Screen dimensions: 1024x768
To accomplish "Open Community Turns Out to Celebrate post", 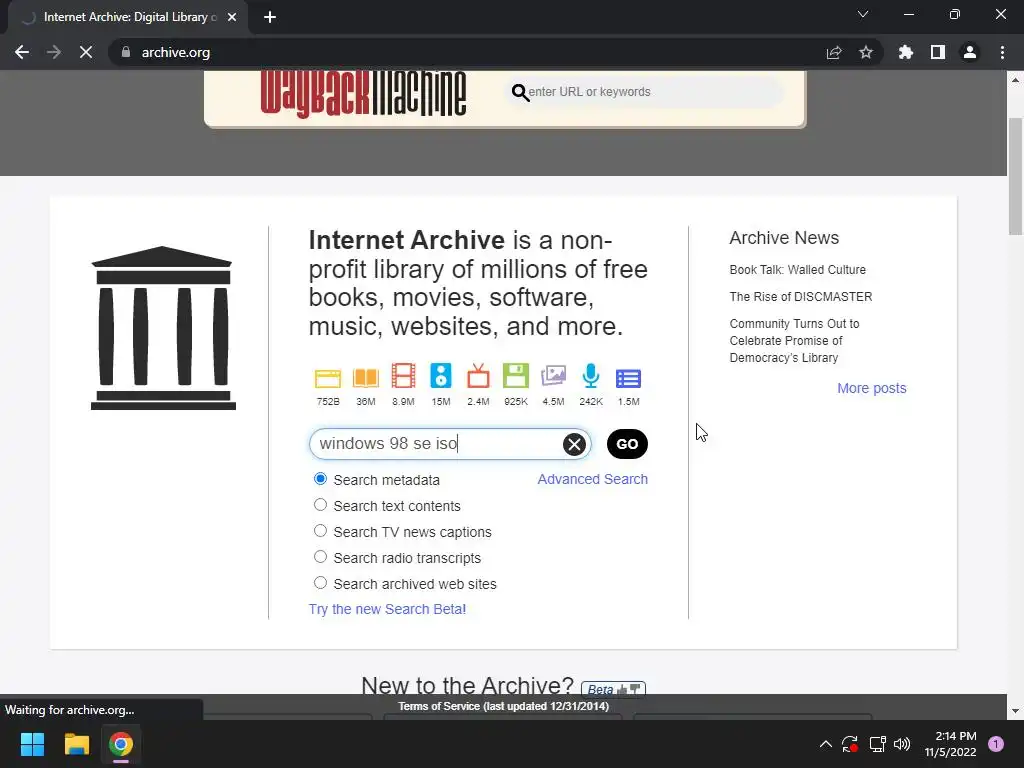I will [x=794, y=340].
